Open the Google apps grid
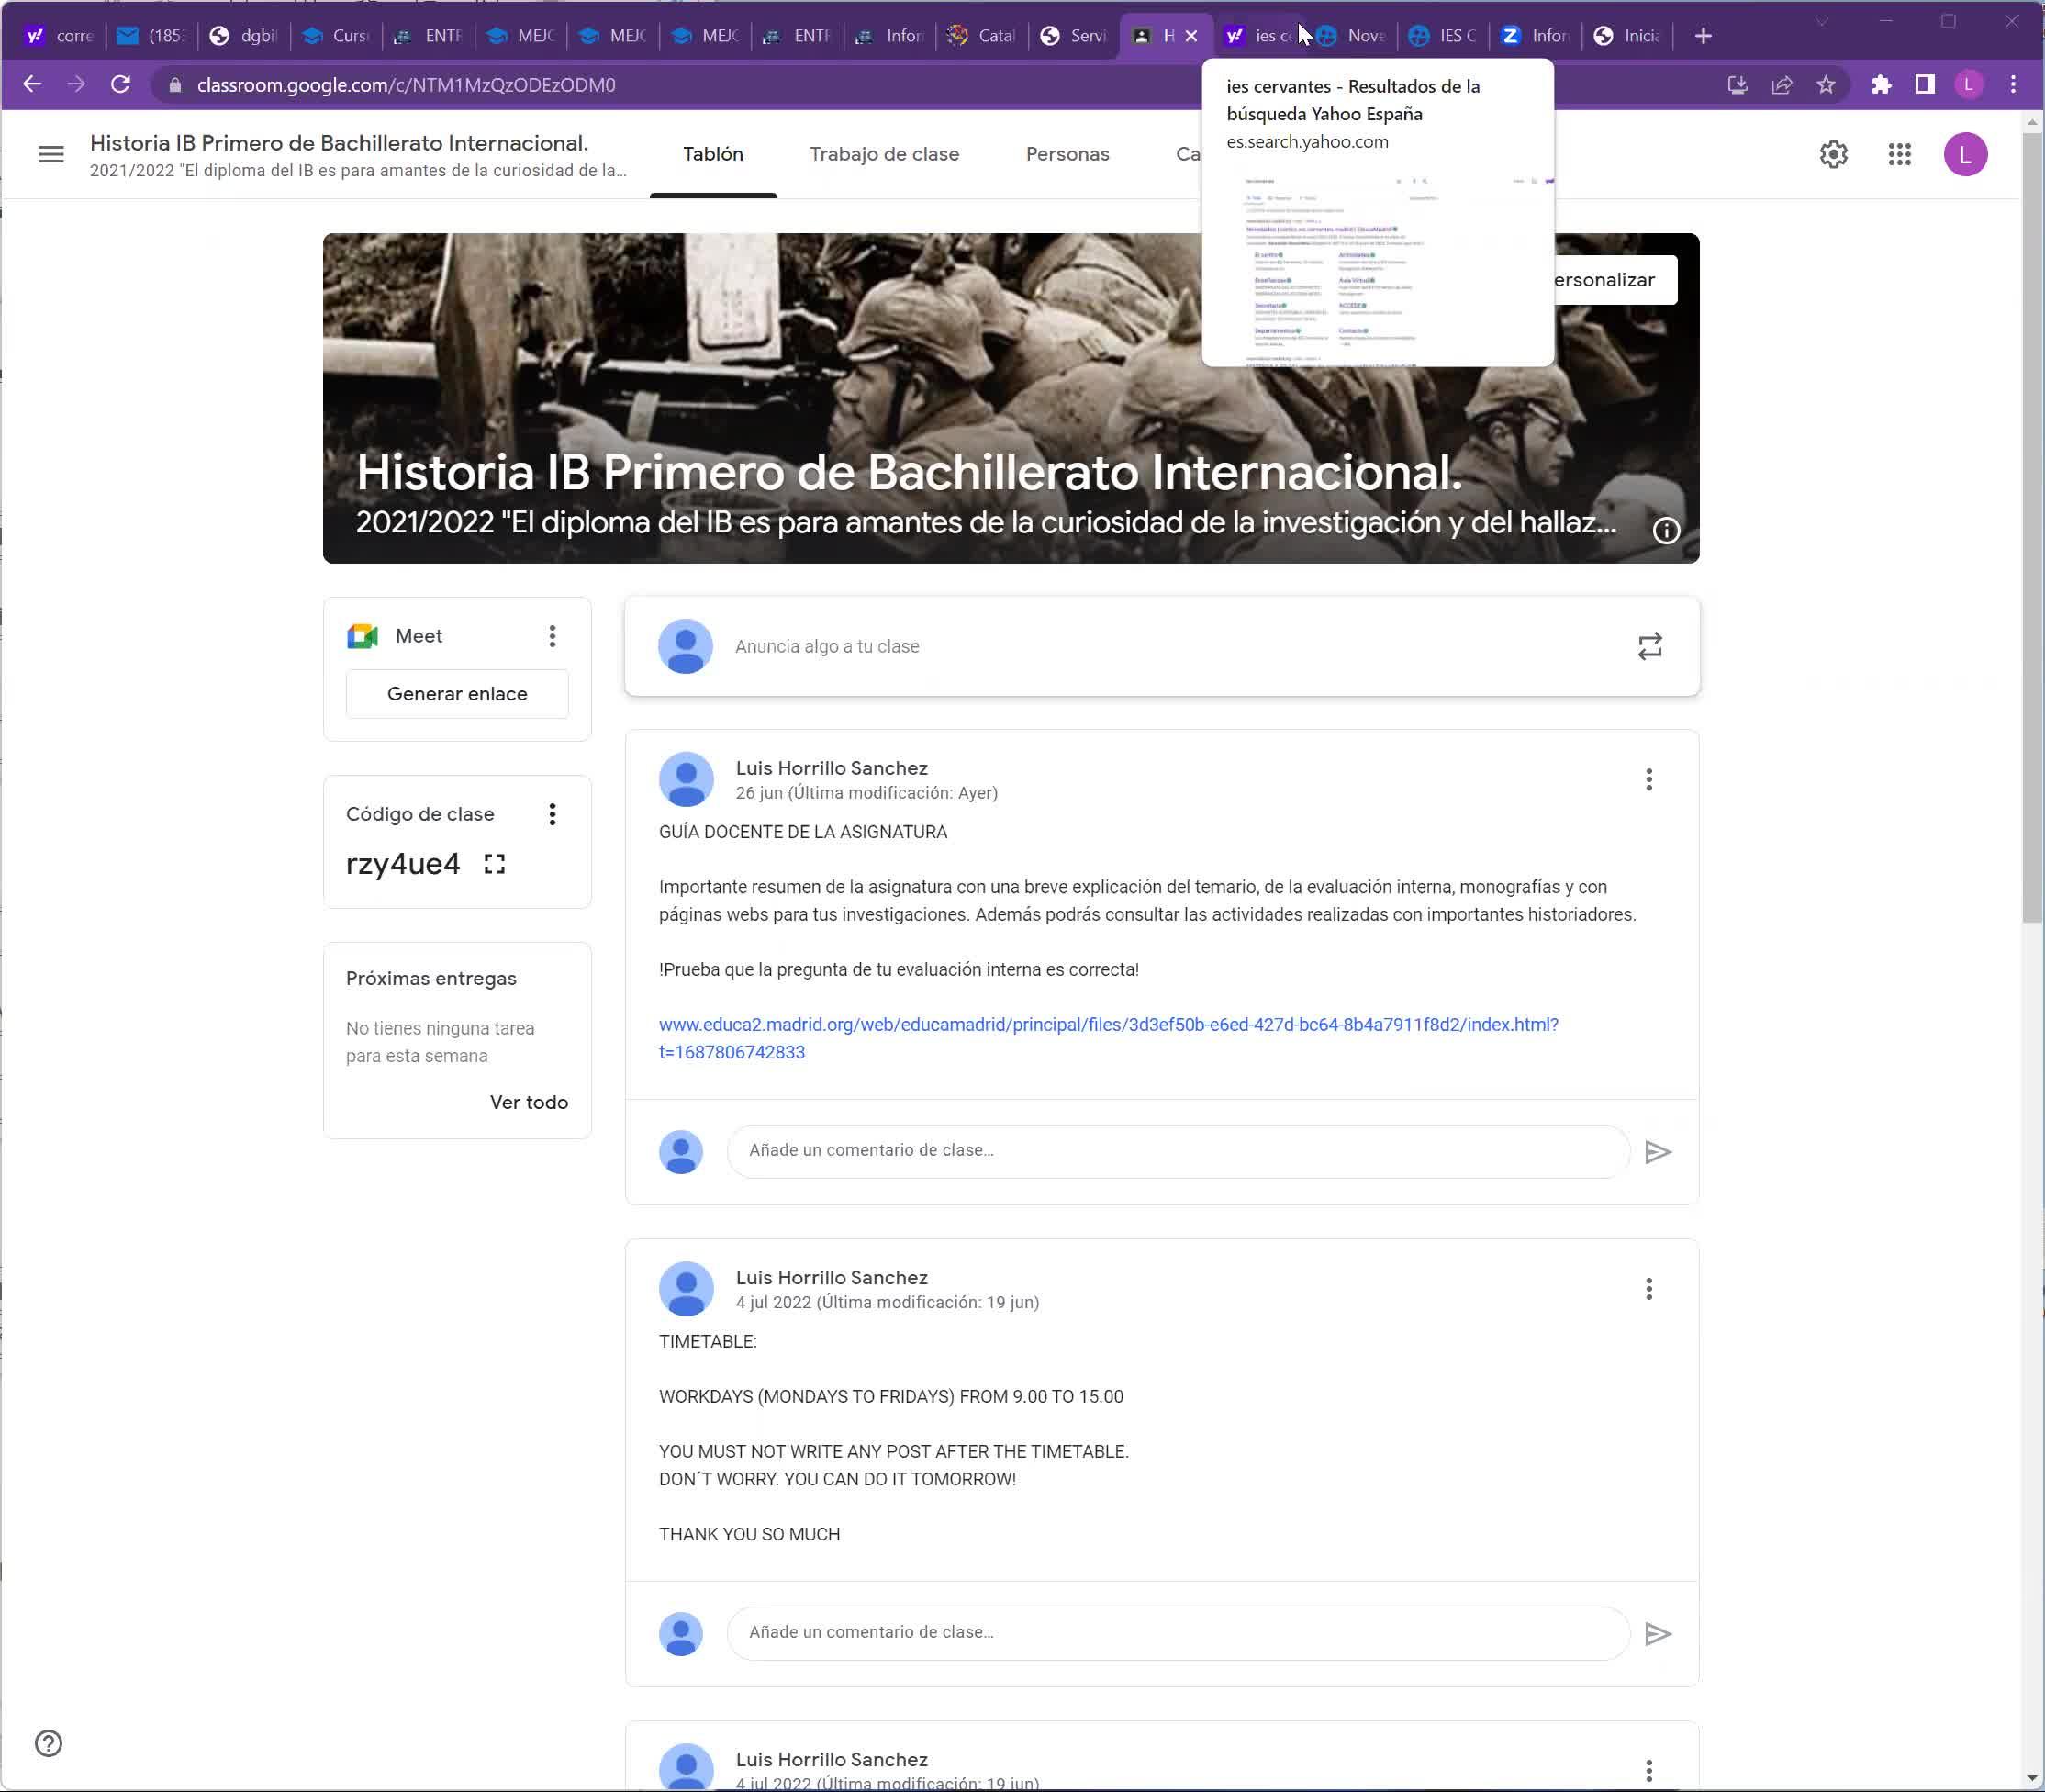Screen dimensions: 2045x1792 click(x=1899, y=154)
